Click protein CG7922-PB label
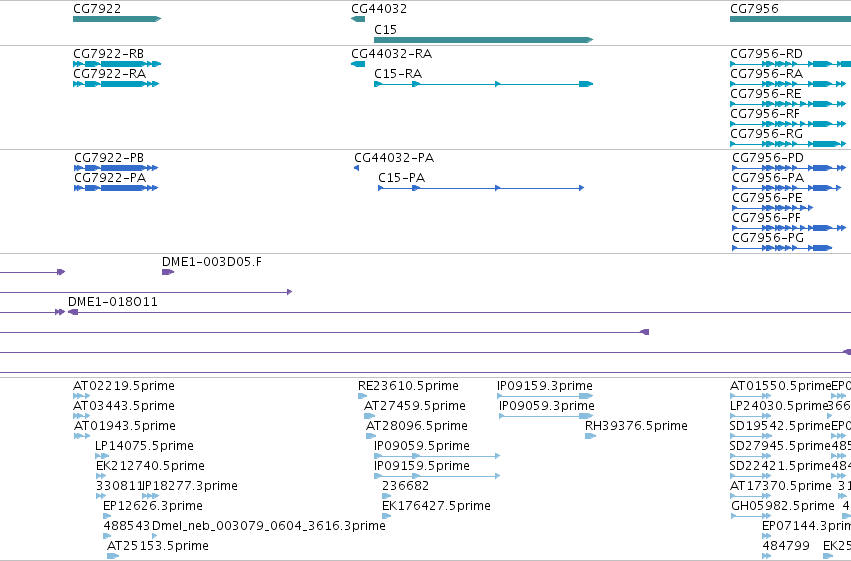 coord(109,158)
